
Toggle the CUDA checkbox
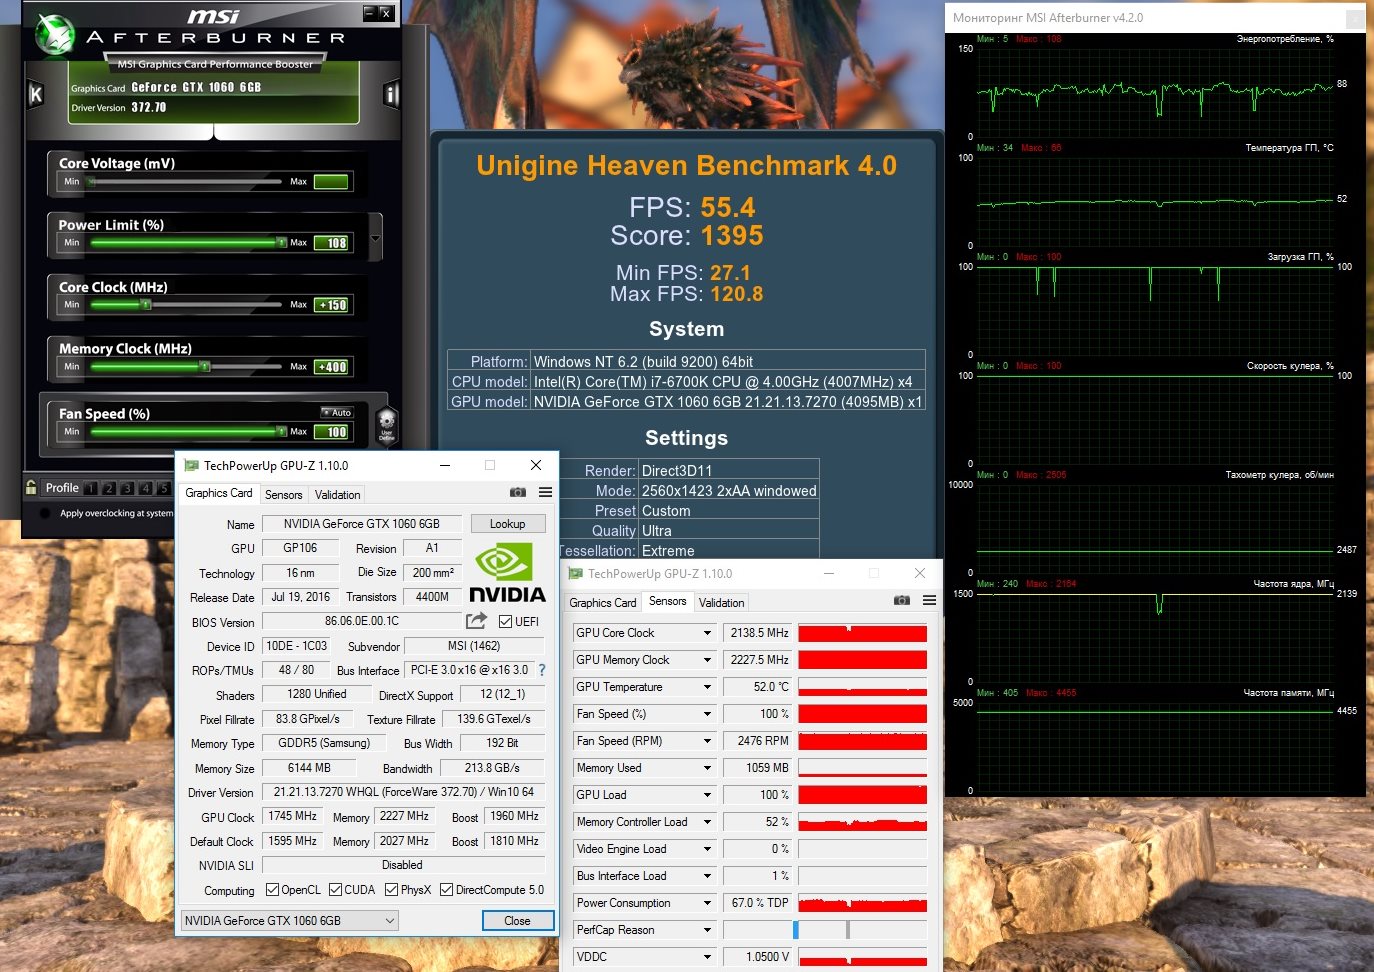coord(336,890)
